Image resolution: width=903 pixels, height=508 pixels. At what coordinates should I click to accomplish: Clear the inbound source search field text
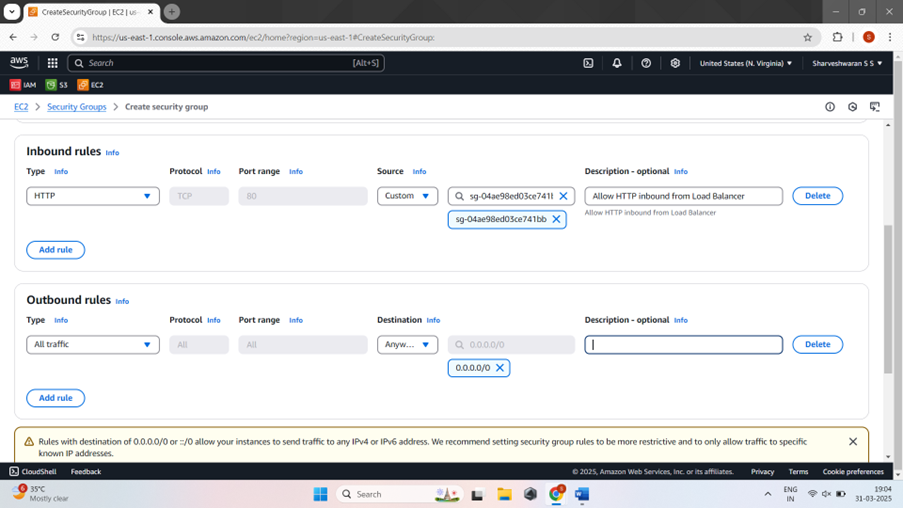pyautogui.click(x=563, y=196)
